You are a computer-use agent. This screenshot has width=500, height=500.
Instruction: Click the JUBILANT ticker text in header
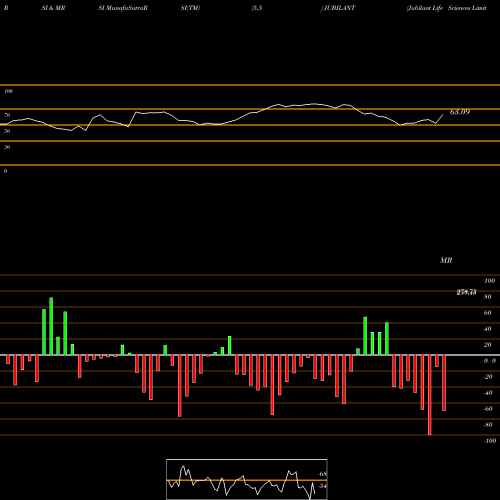pos(339,8)
